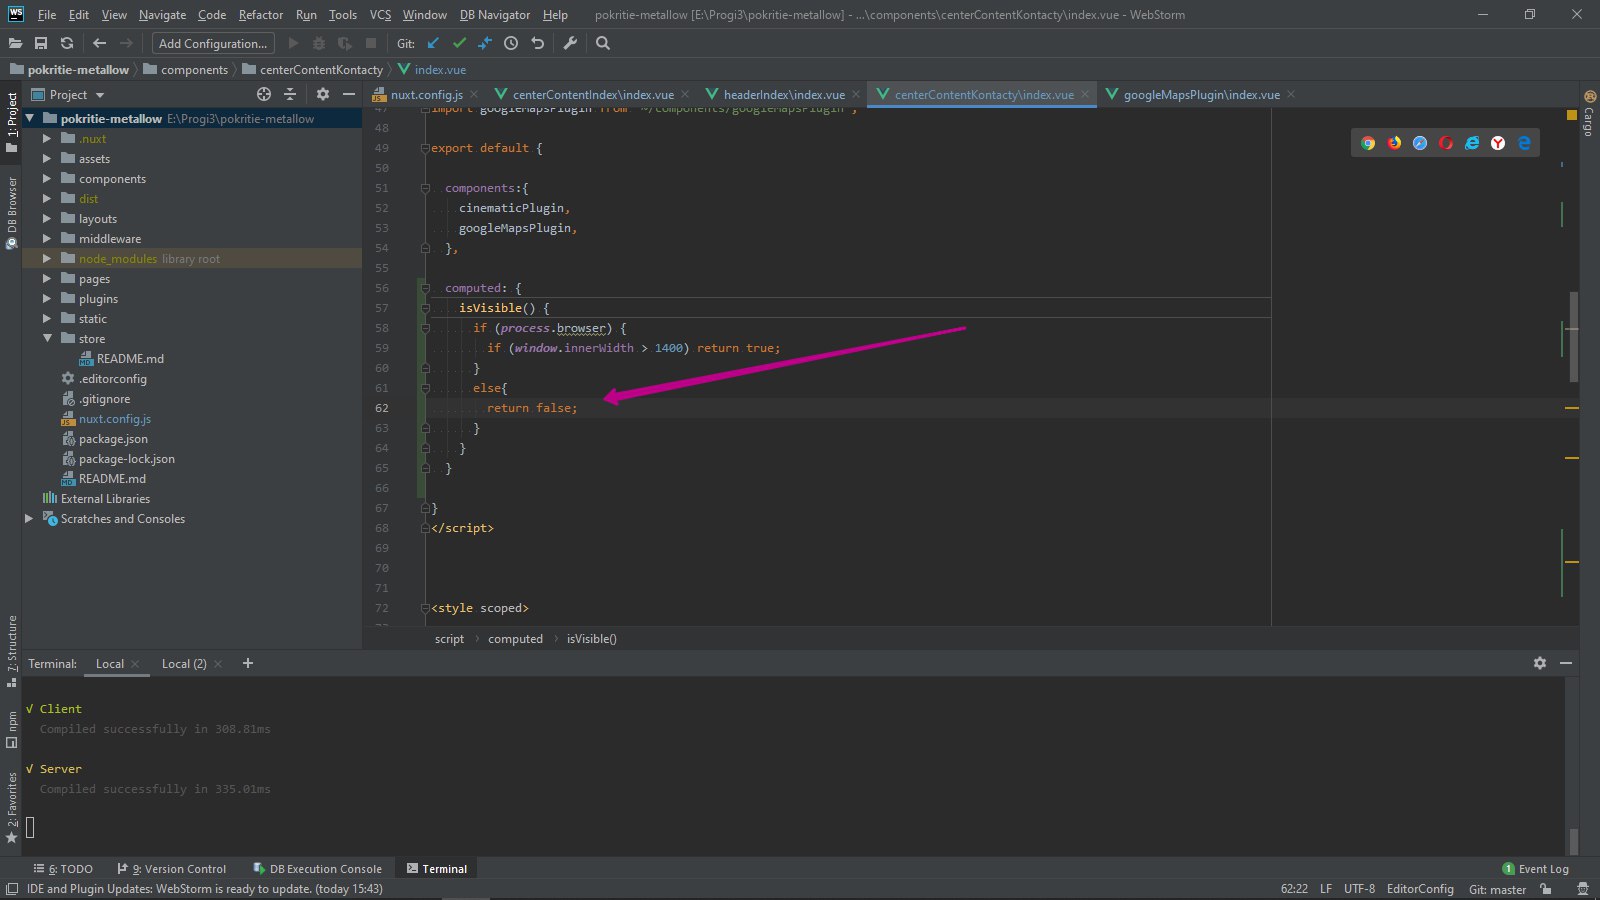Open settings wrench icon
This screenshot has height=900, width=1600.
click(x=570, y=43)
